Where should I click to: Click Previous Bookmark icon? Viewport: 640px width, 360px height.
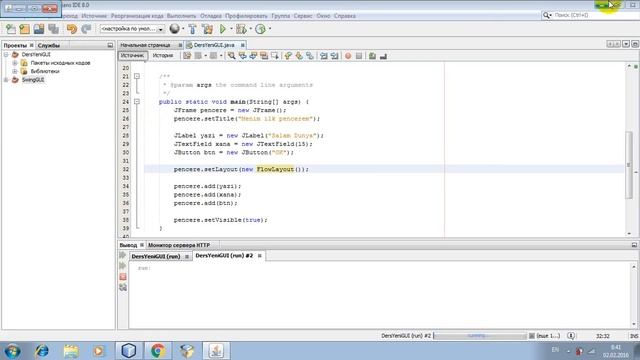coord(288,56)
